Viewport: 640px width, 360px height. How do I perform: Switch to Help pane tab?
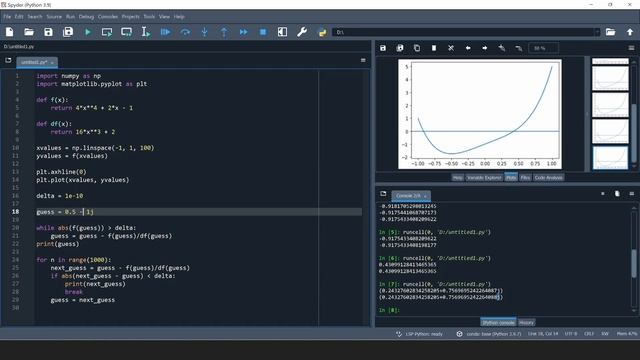457,178
